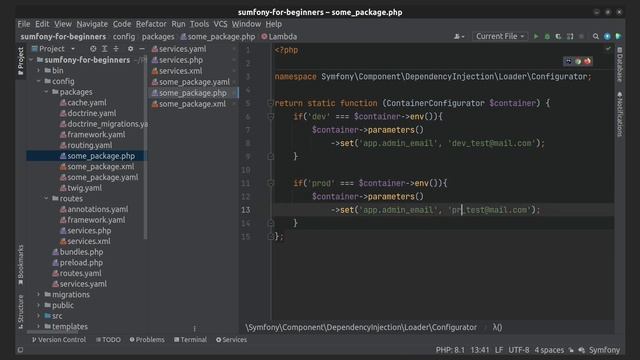Viewport: 640px width, 360px height.
Task: Collapse the routes folder in the tree
Action: click(47, 198)
